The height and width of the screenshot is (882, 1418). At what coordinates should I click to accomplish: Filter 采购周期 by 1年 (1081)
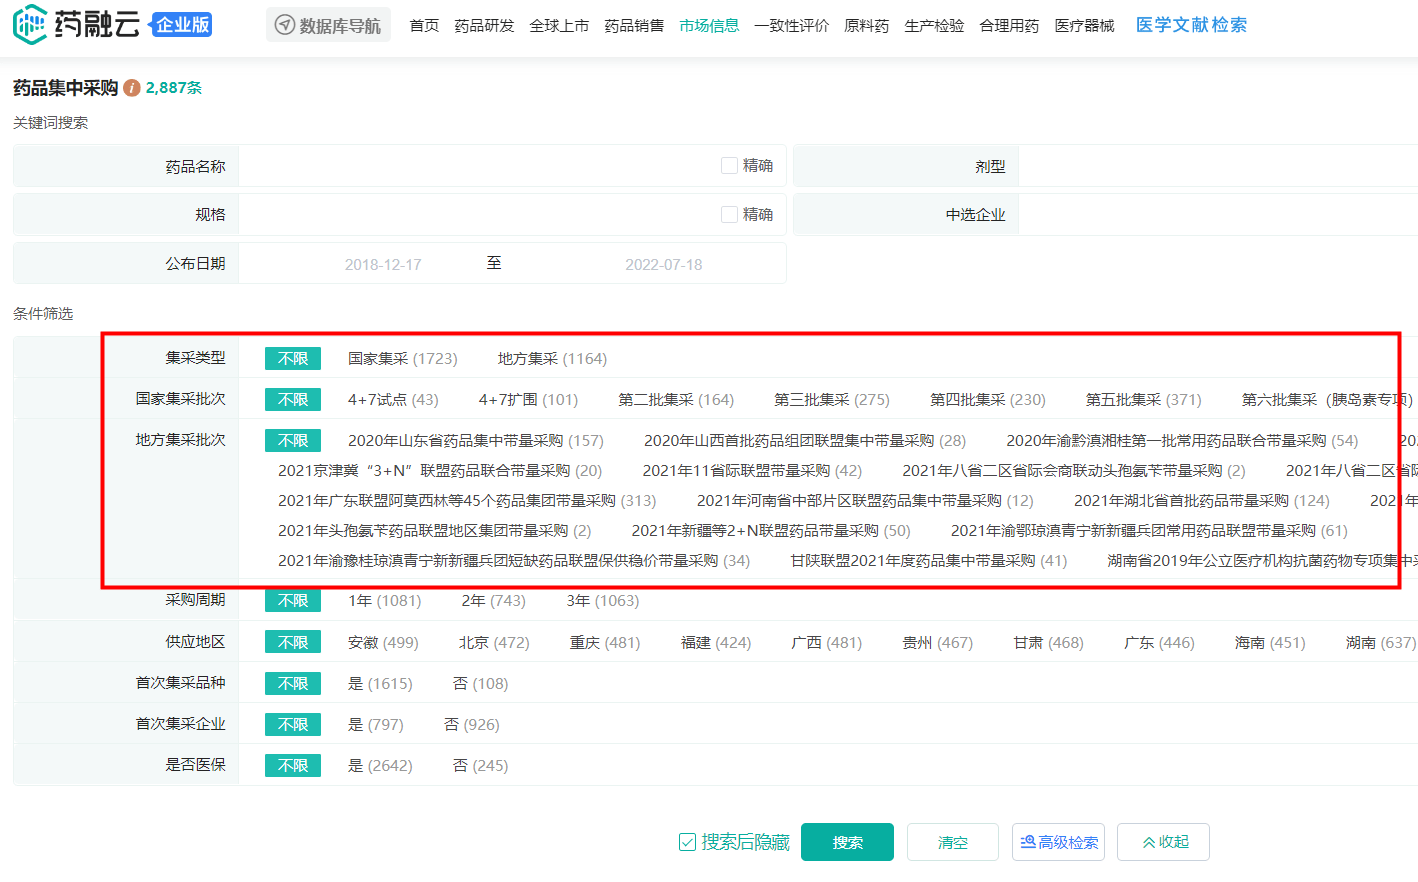(385, 600)
